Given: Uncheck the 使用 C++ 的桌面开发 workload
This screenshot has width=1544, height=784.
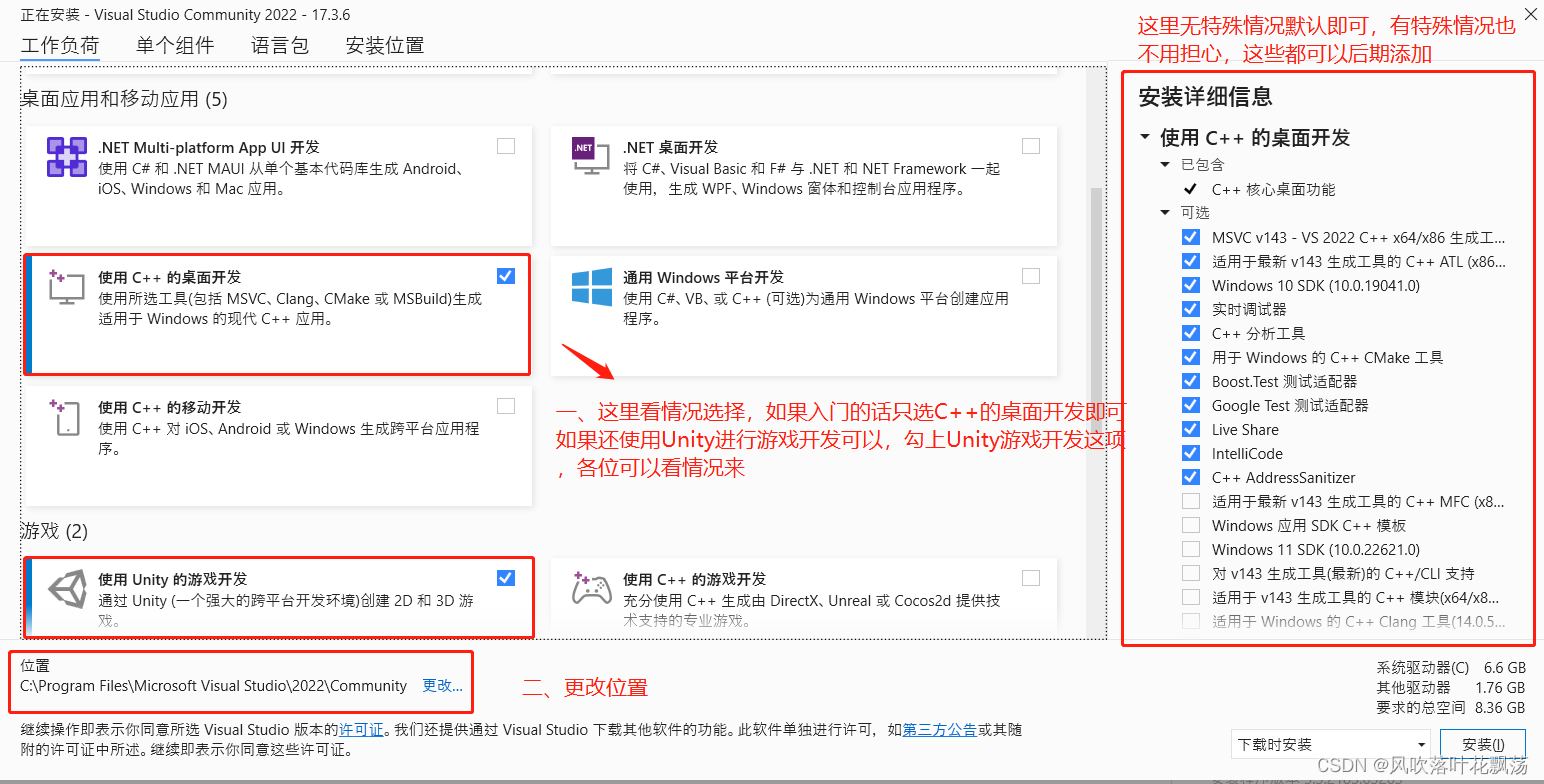Looking at the screenshot, I should [x=506, y=276].
